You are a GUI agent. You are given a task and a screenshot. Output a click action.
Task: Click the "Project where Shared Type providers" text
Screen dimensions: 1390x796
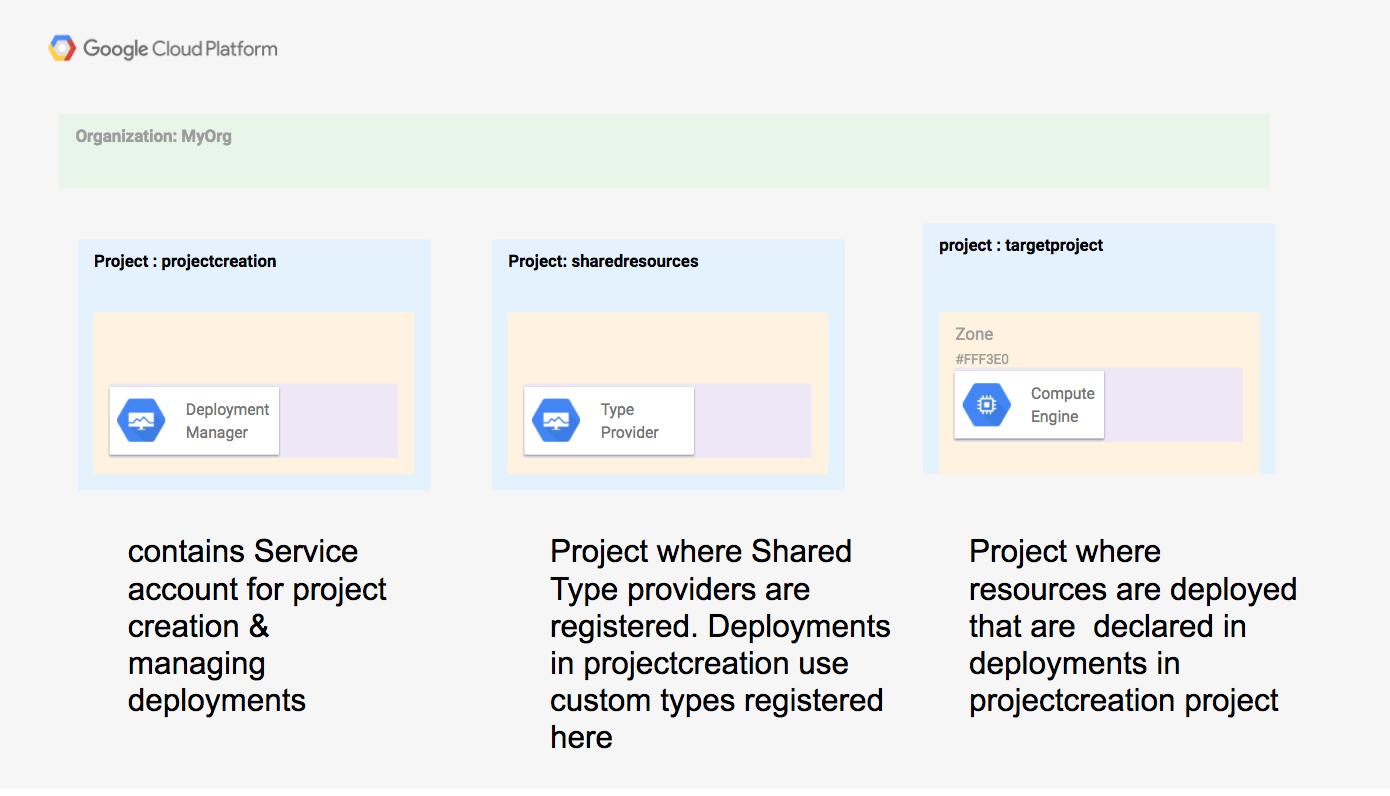click(718, 644)
